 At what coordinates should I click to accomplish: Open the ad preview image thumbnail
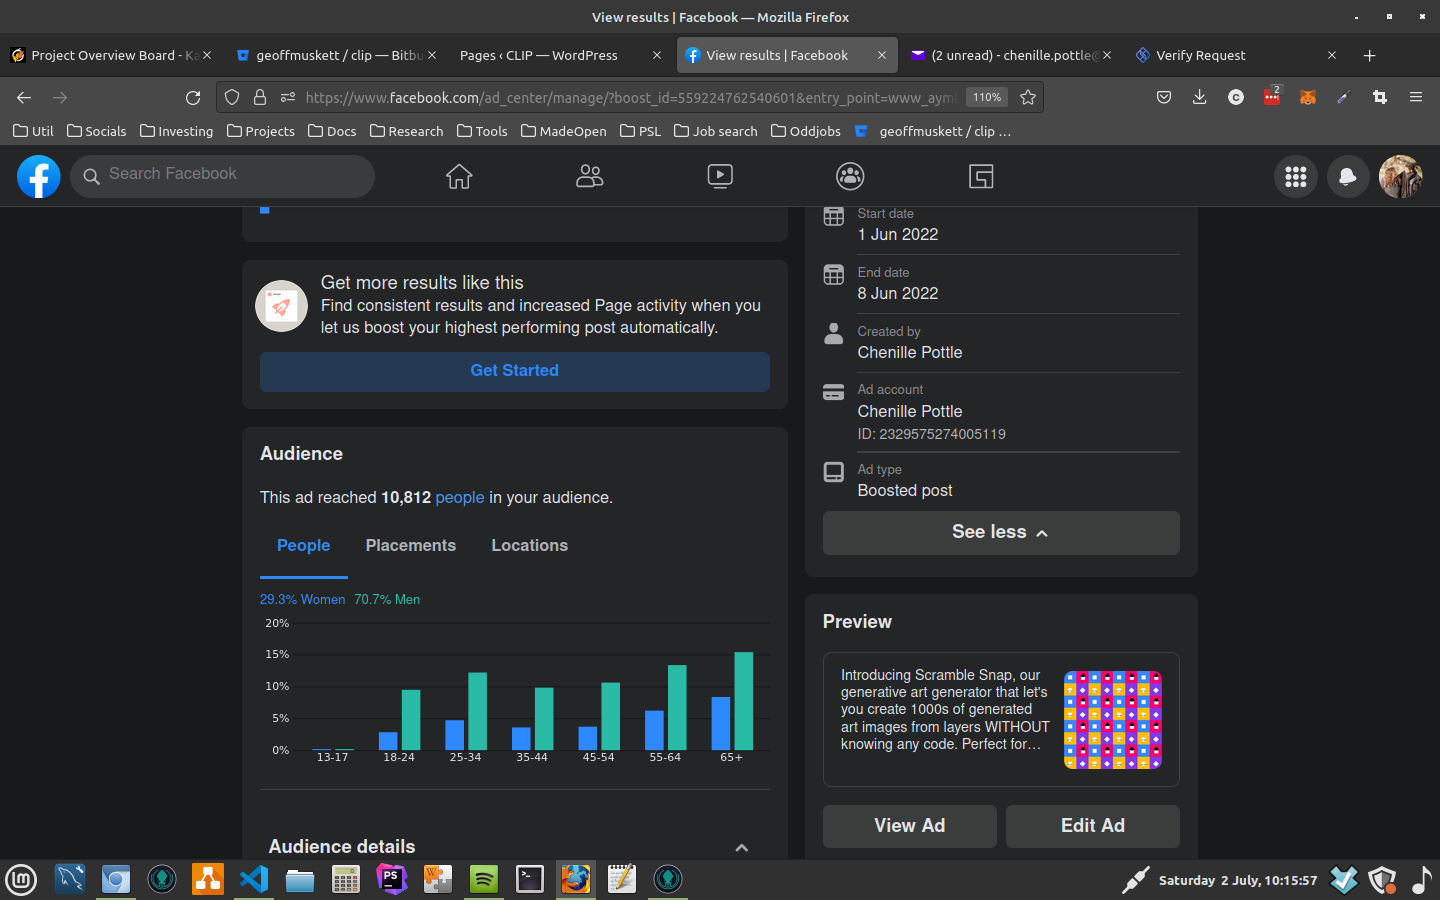pos(1113,720)
